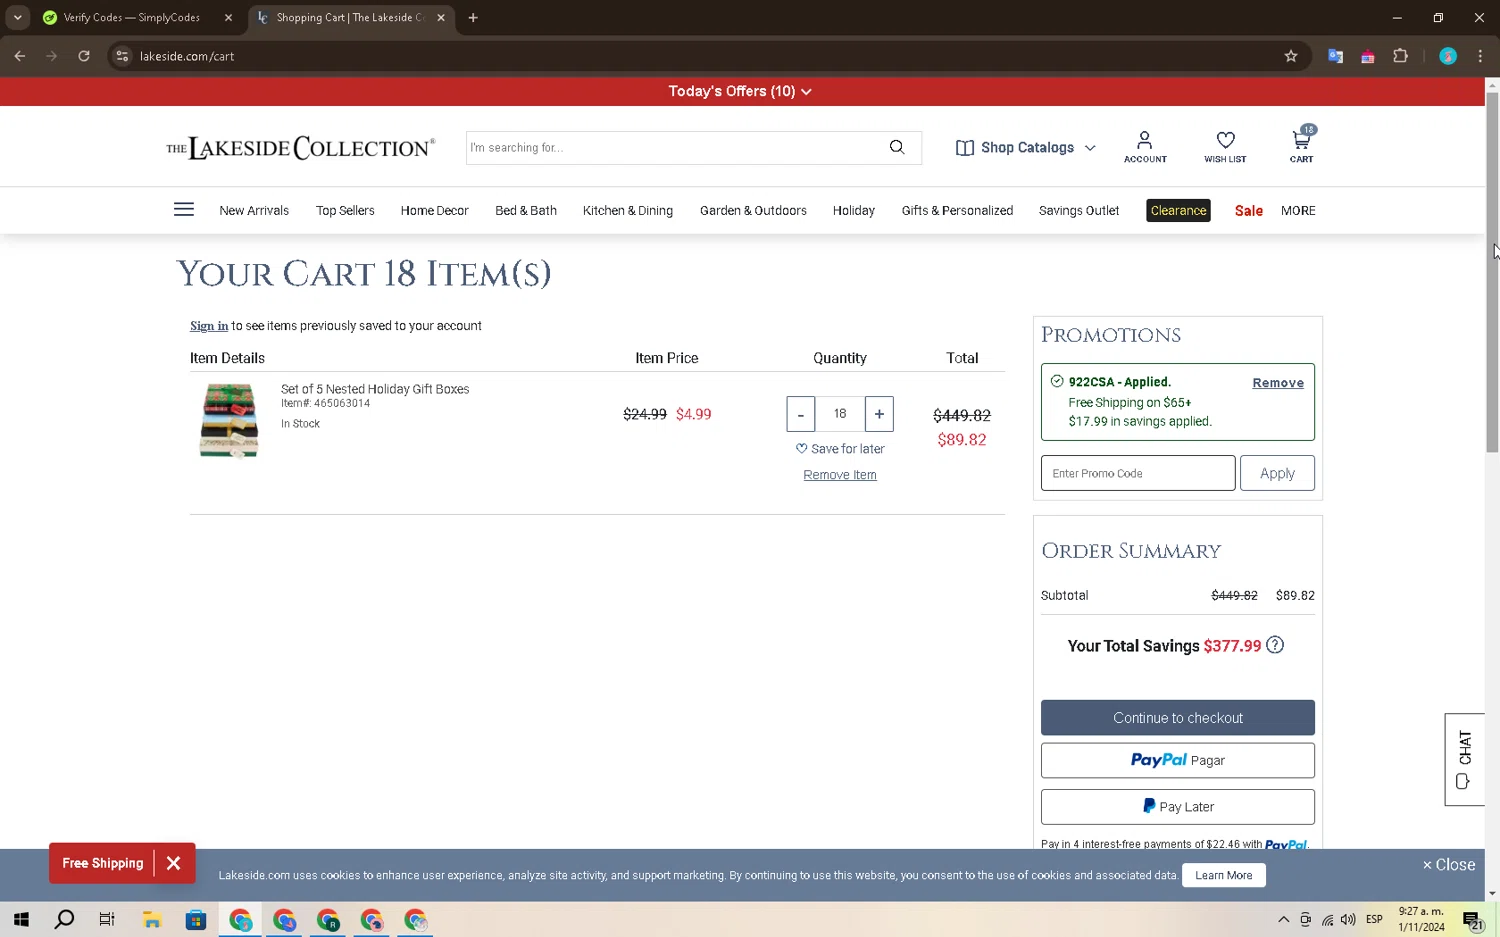Screen dimensions: 1500x937
Task: Dismiss the Free Shipping popup X
Action: point(174,863)
